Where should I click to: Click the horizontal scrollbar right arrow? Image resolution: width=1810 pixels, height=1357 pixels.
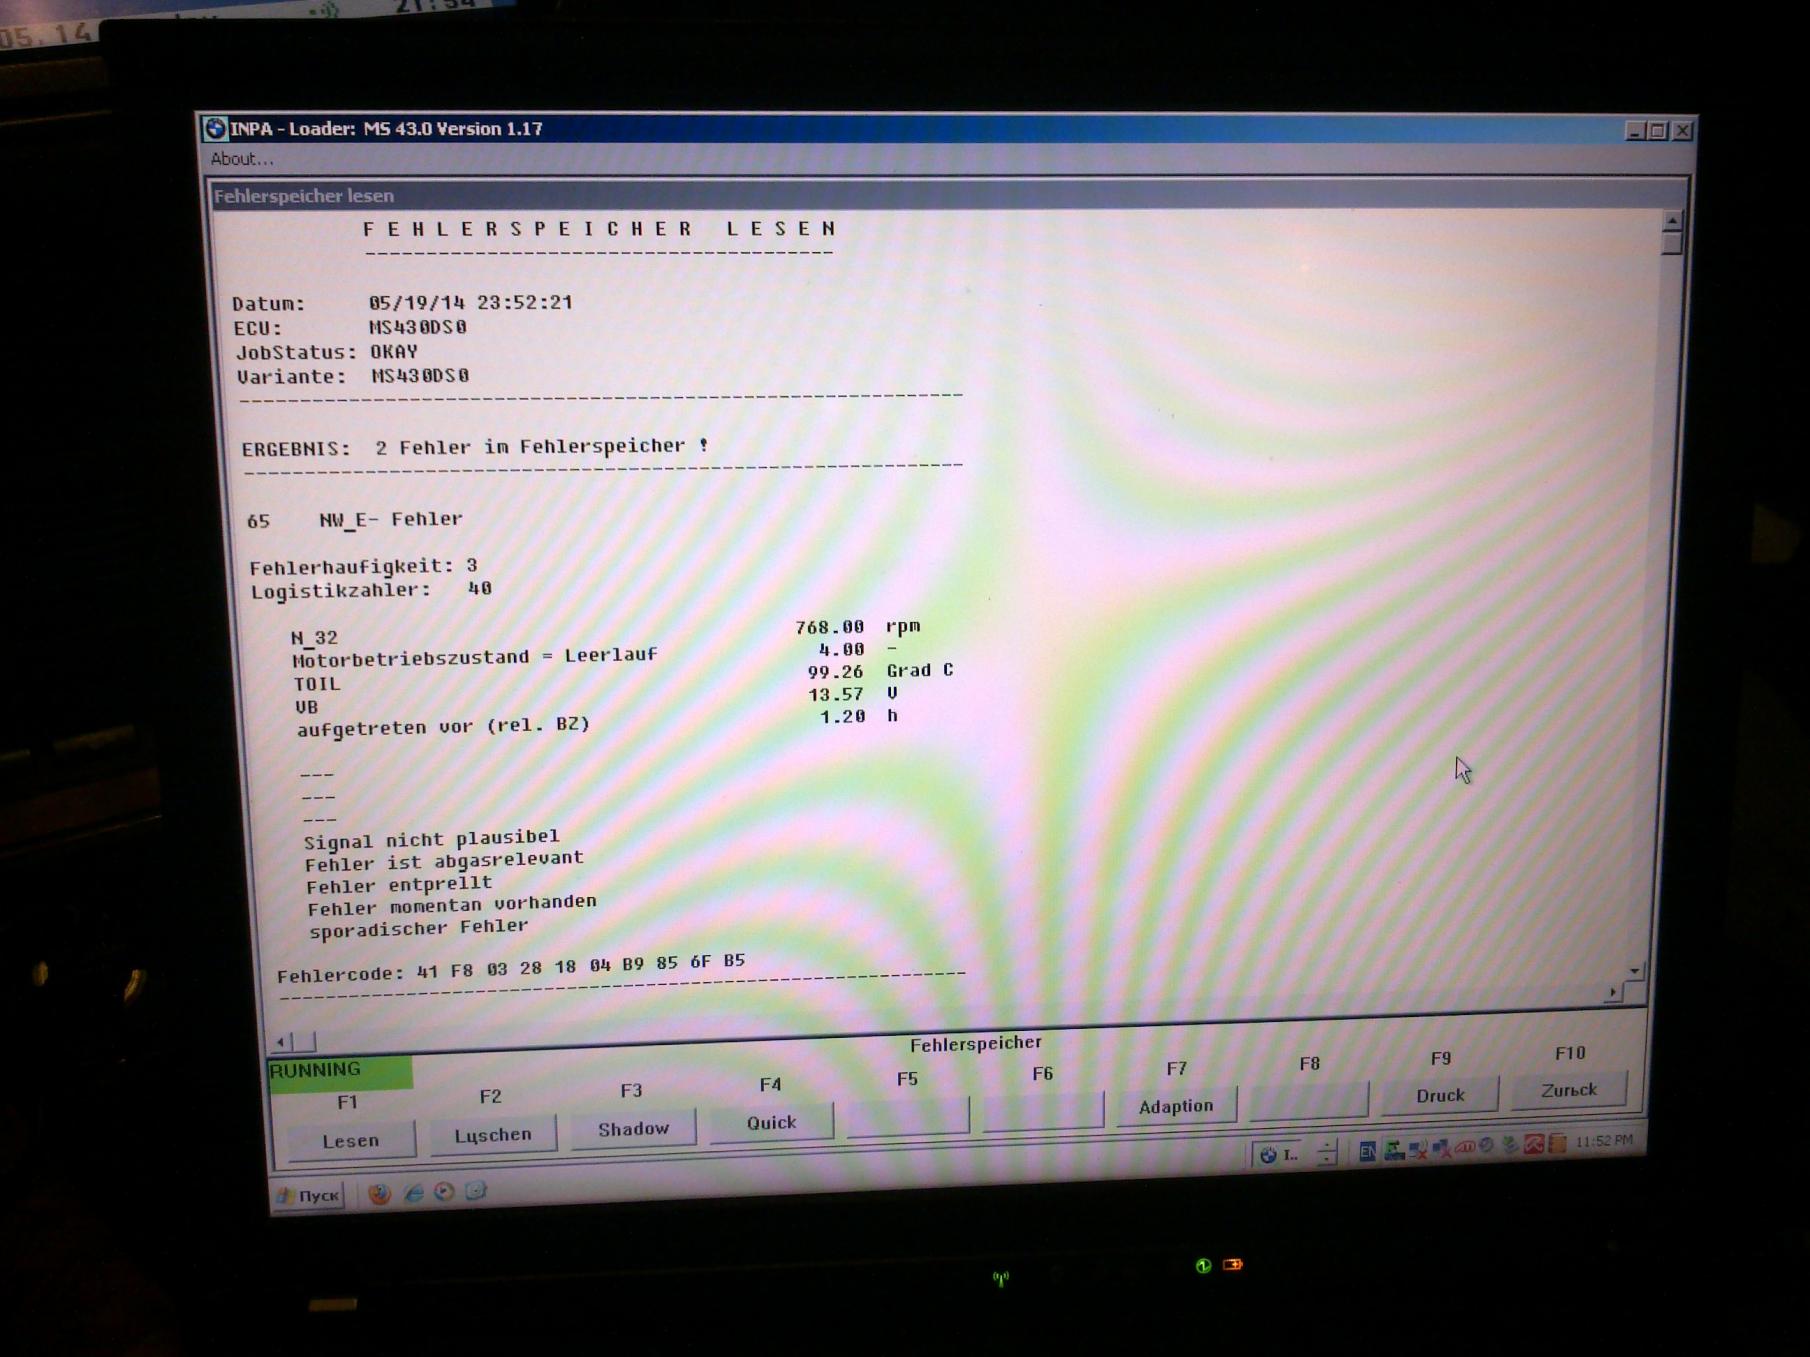(x=1612, y=992)
